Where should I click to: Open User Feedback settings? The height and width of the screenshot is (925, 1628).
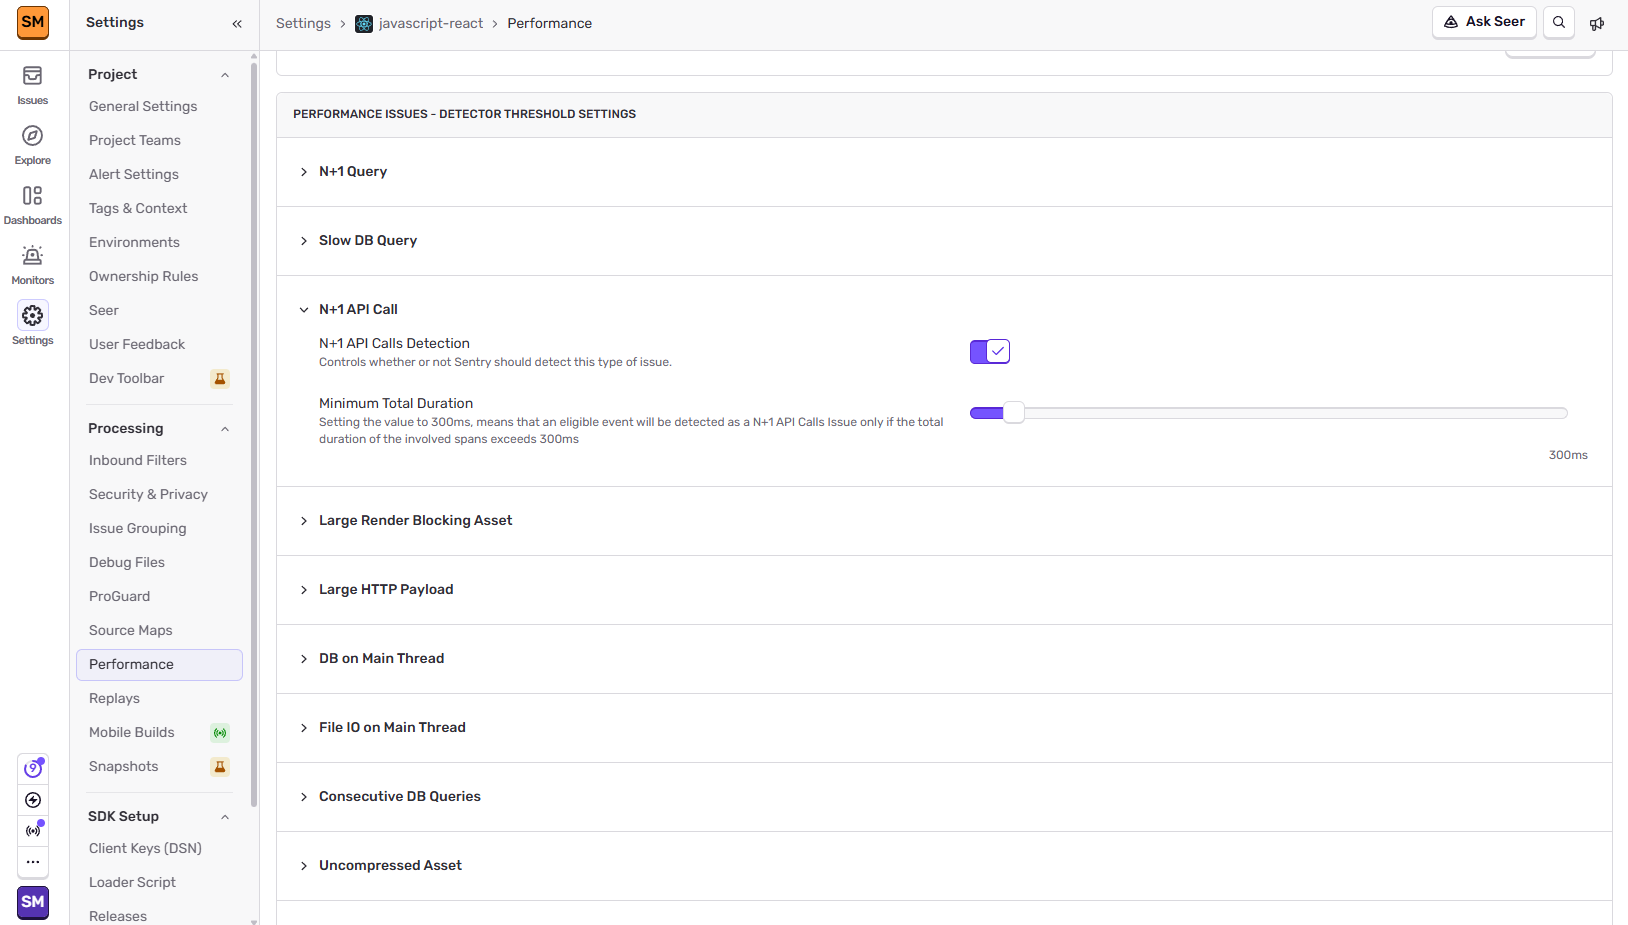point(159,345)
